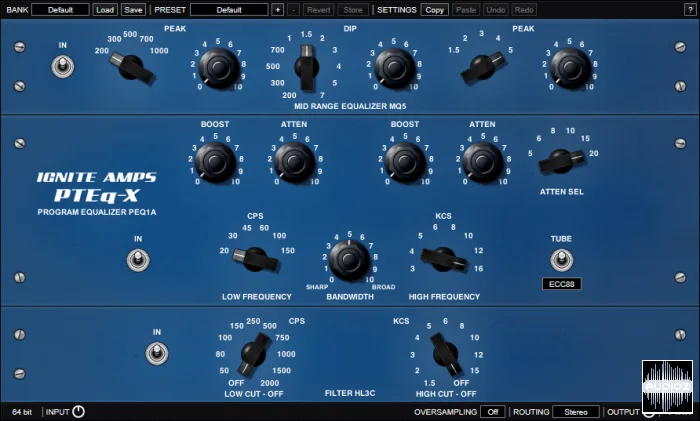Screen dimensions: 700x421
Task: Open the Oversampling Off selector
Action: (493, 412)
